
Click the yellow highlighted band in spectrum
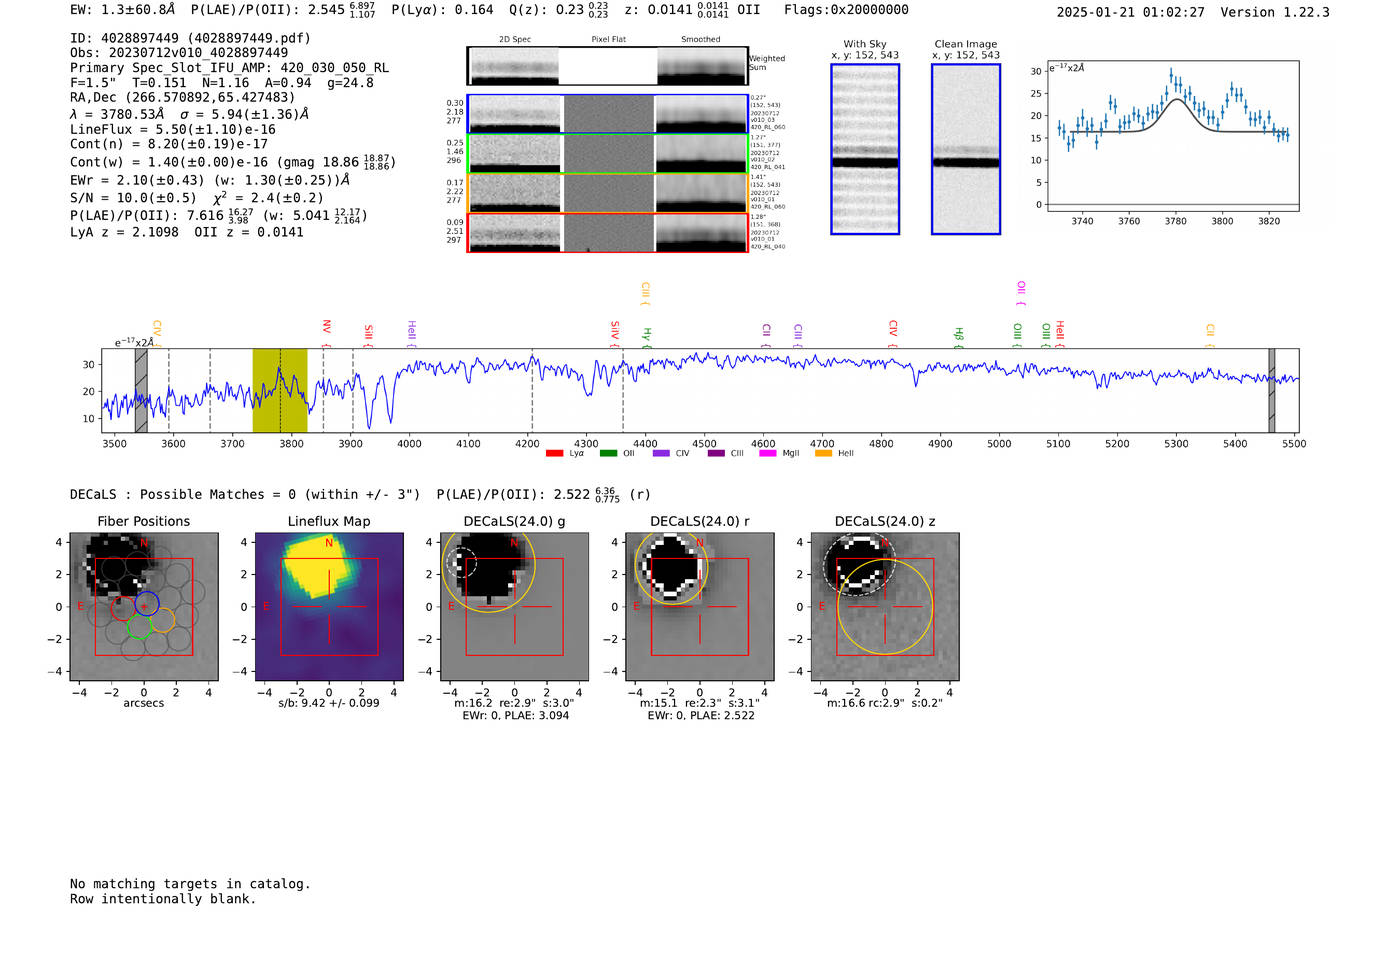(280, 391)
